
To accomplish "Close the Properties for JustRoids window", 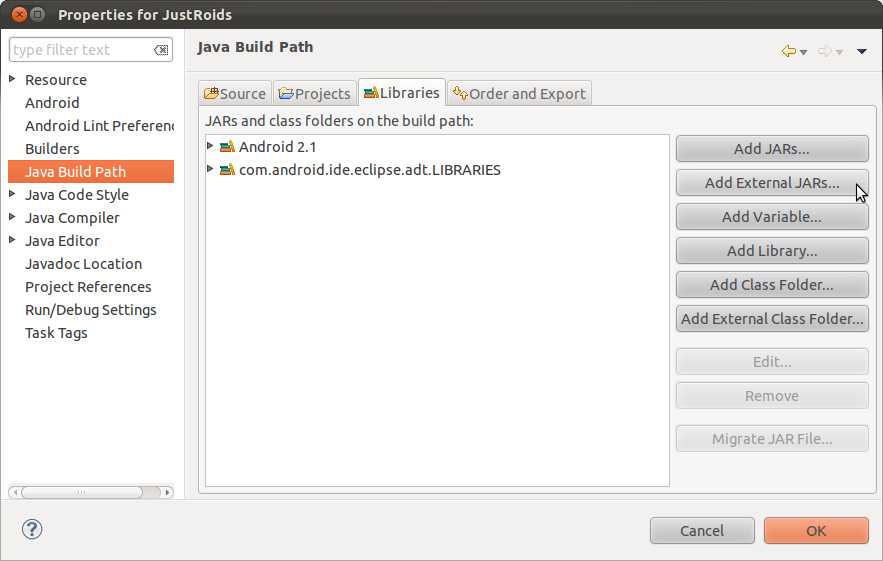I will pos(19,15).
